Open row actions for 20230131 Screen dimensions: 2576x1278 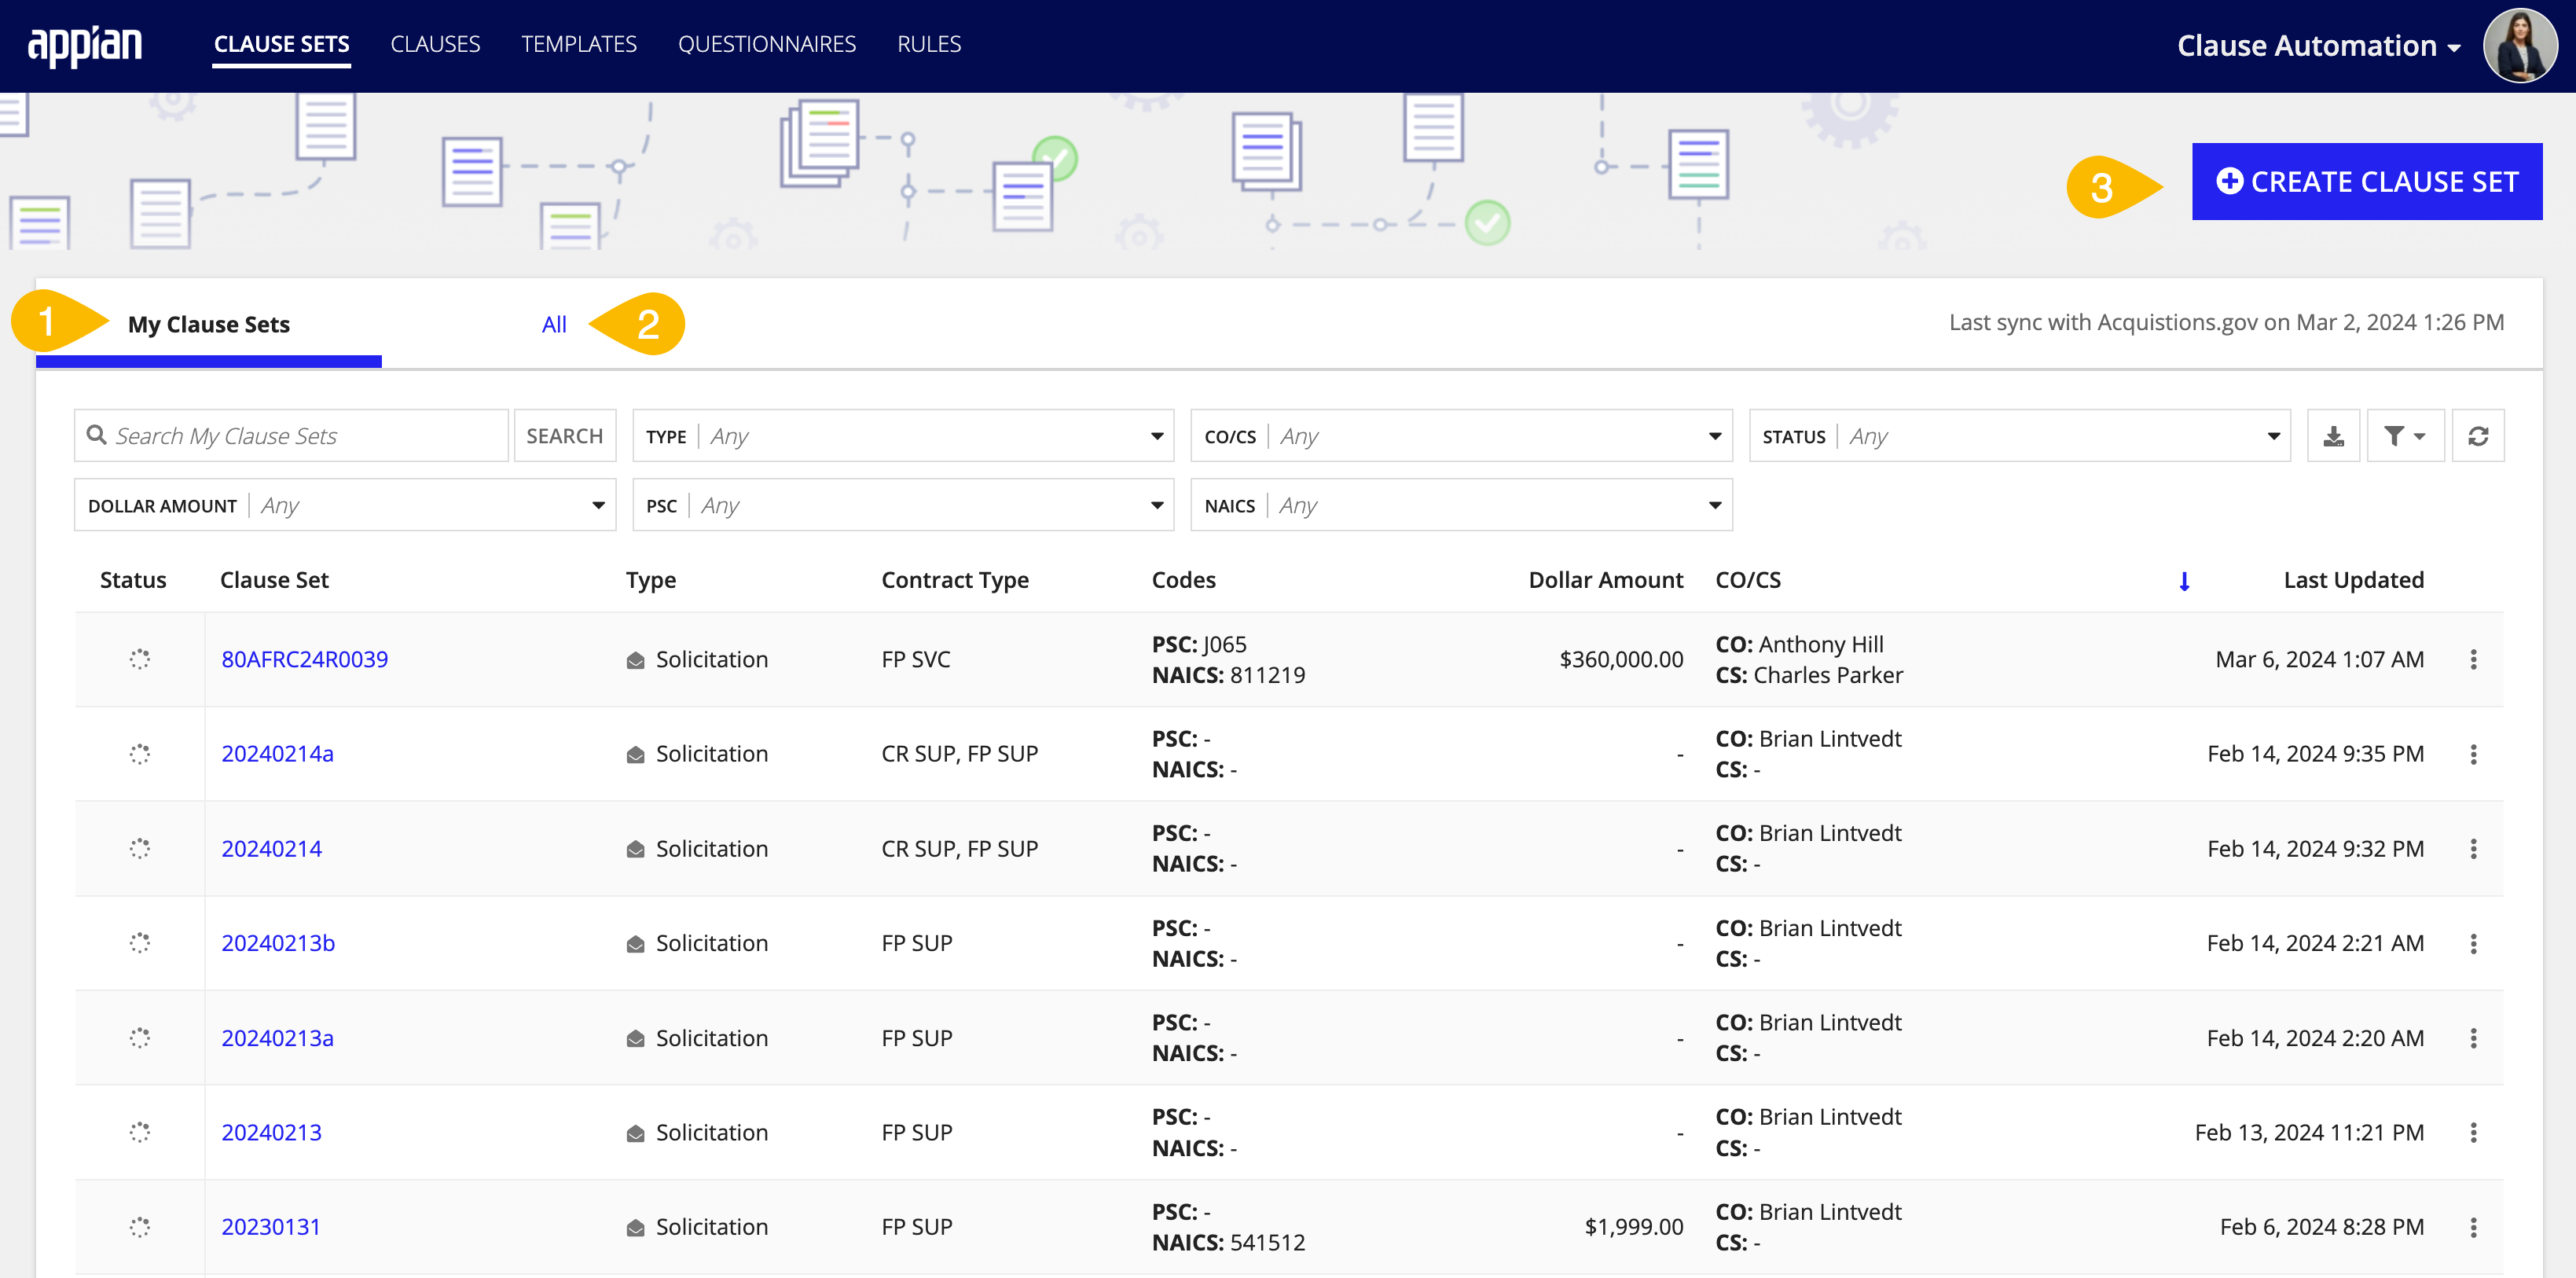click(2473, 1227)
